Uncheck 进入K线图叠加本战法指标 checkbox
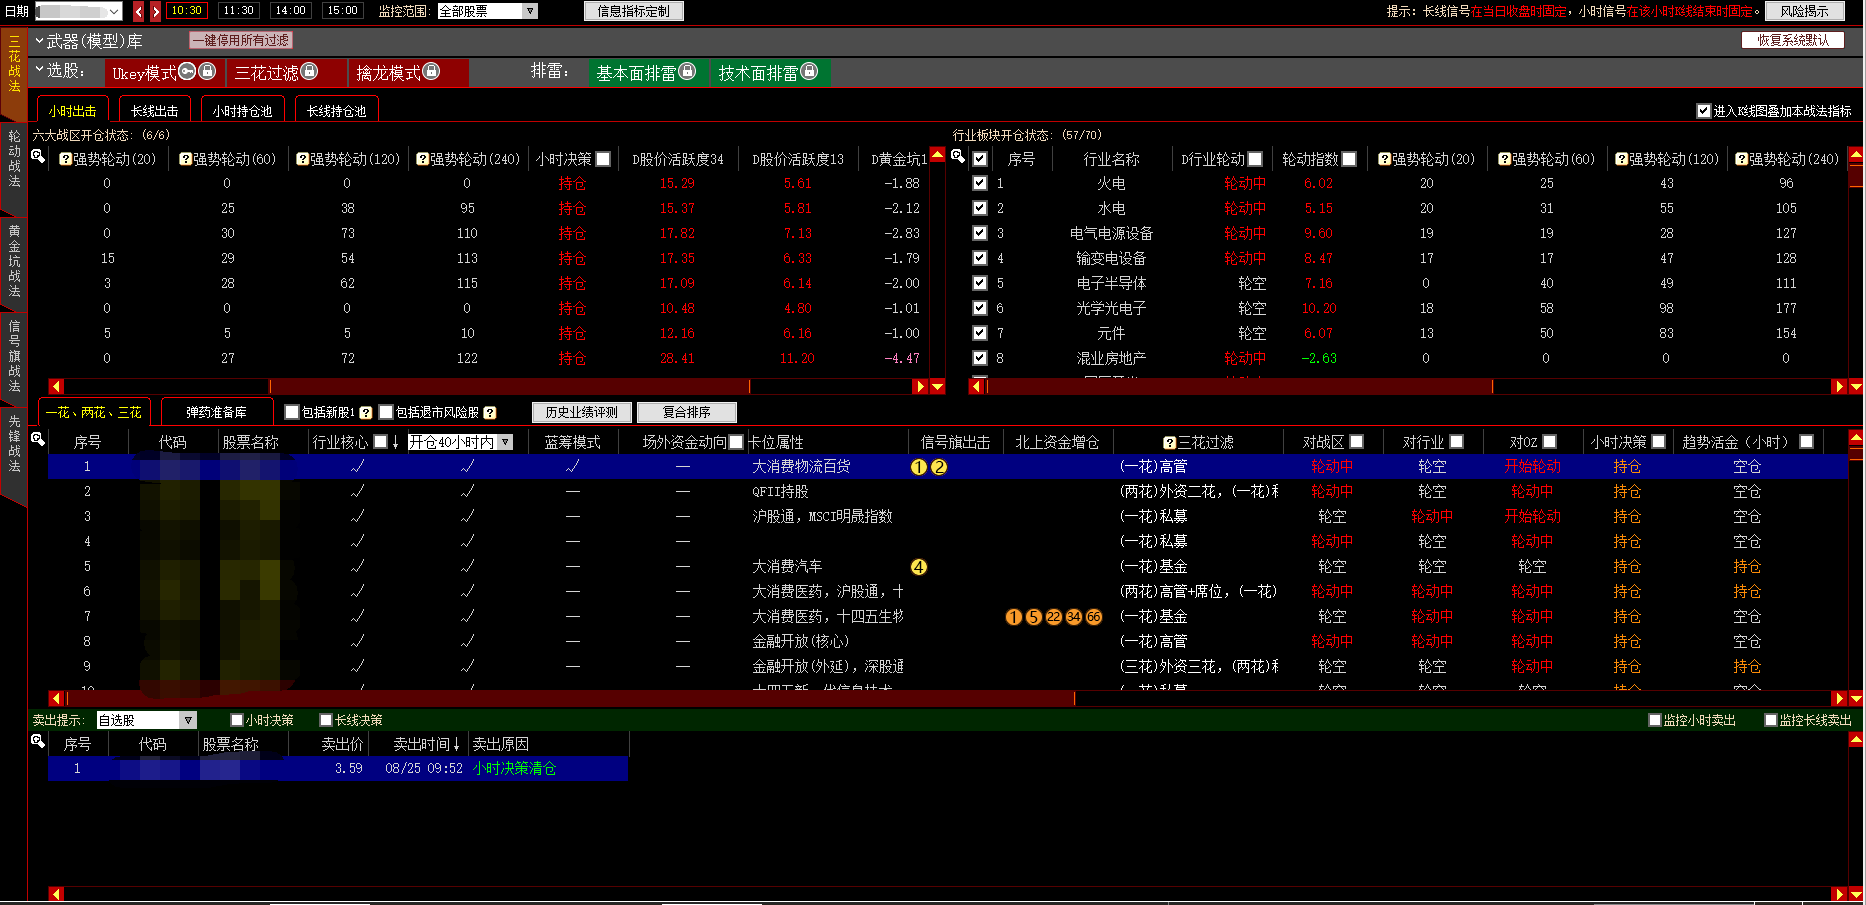This screenshot has height=905, width=1866. [1703, 111]
